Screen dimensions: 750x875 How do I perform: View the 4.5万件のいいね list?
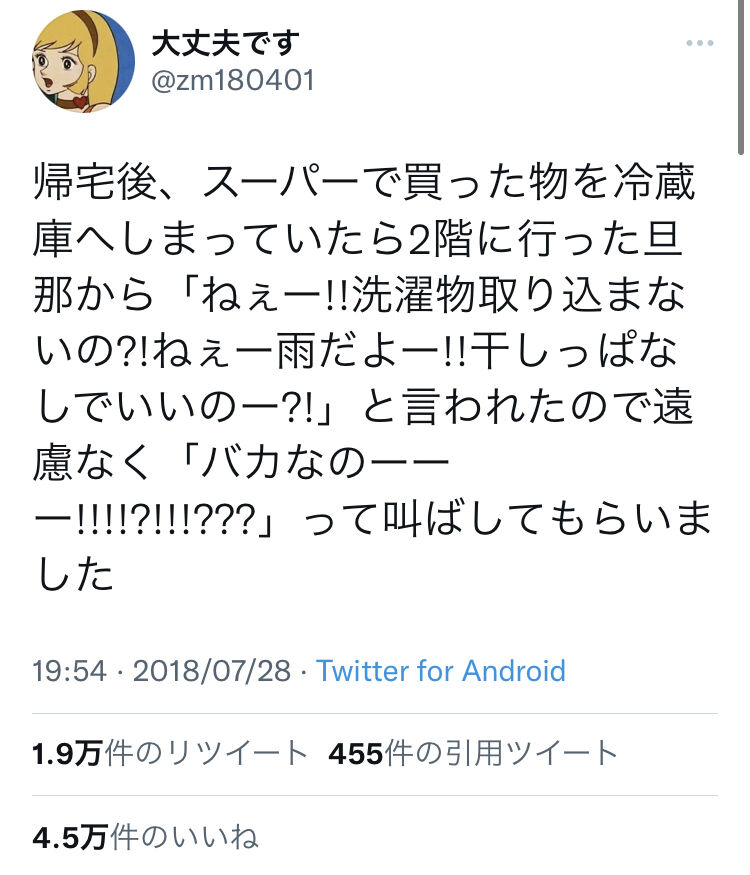click(x=145, y=837)
